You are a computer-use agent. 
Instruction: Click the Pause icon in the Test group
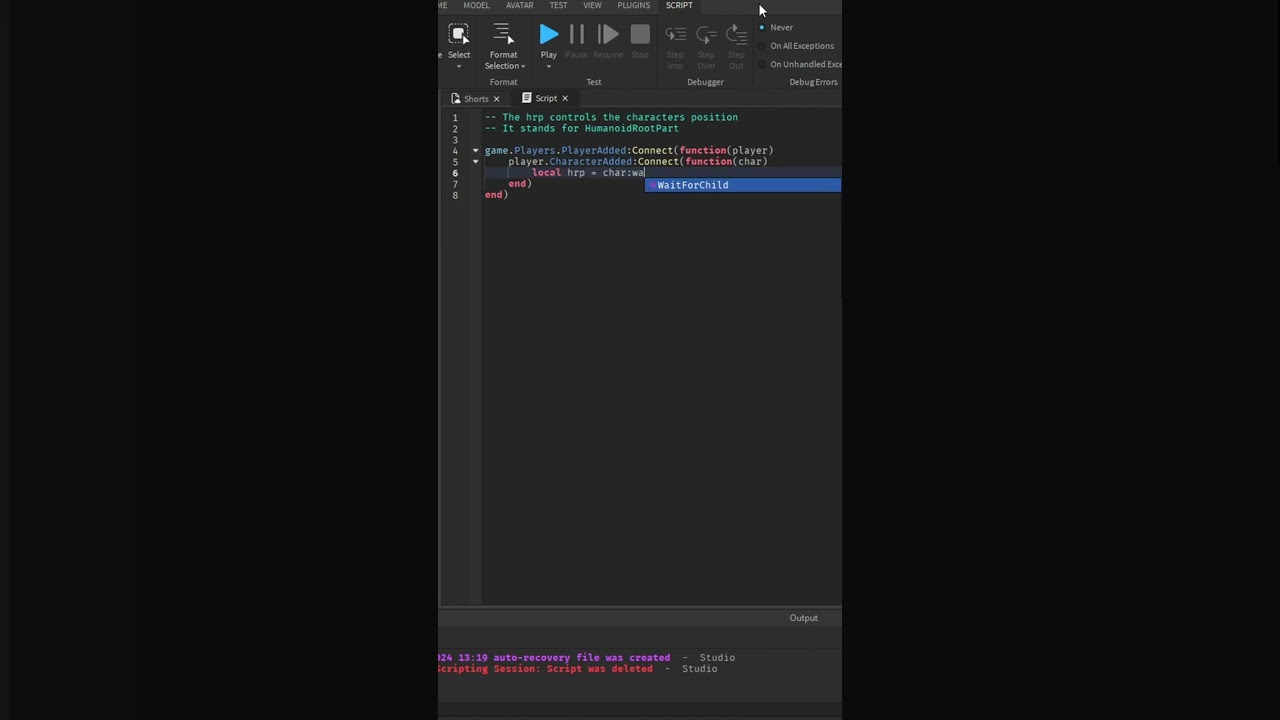click(577, 35)
